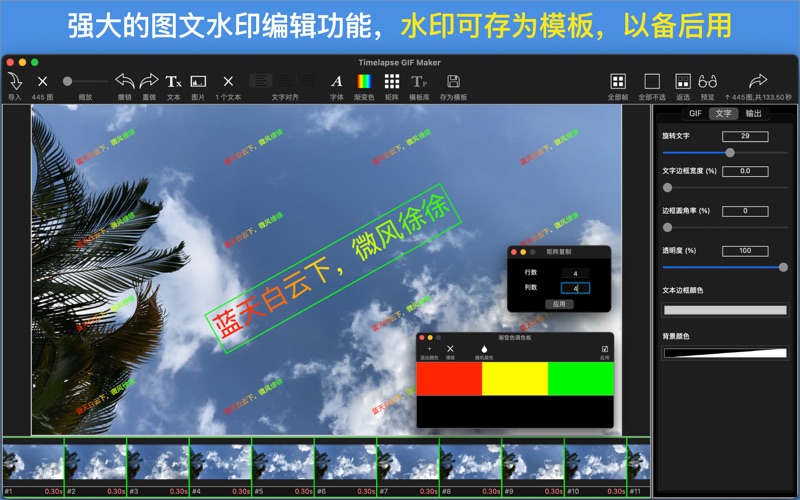The image size is (800, 500).
Task: Select frame #10 thumbnail in timeline
Action: pos(595,462)
